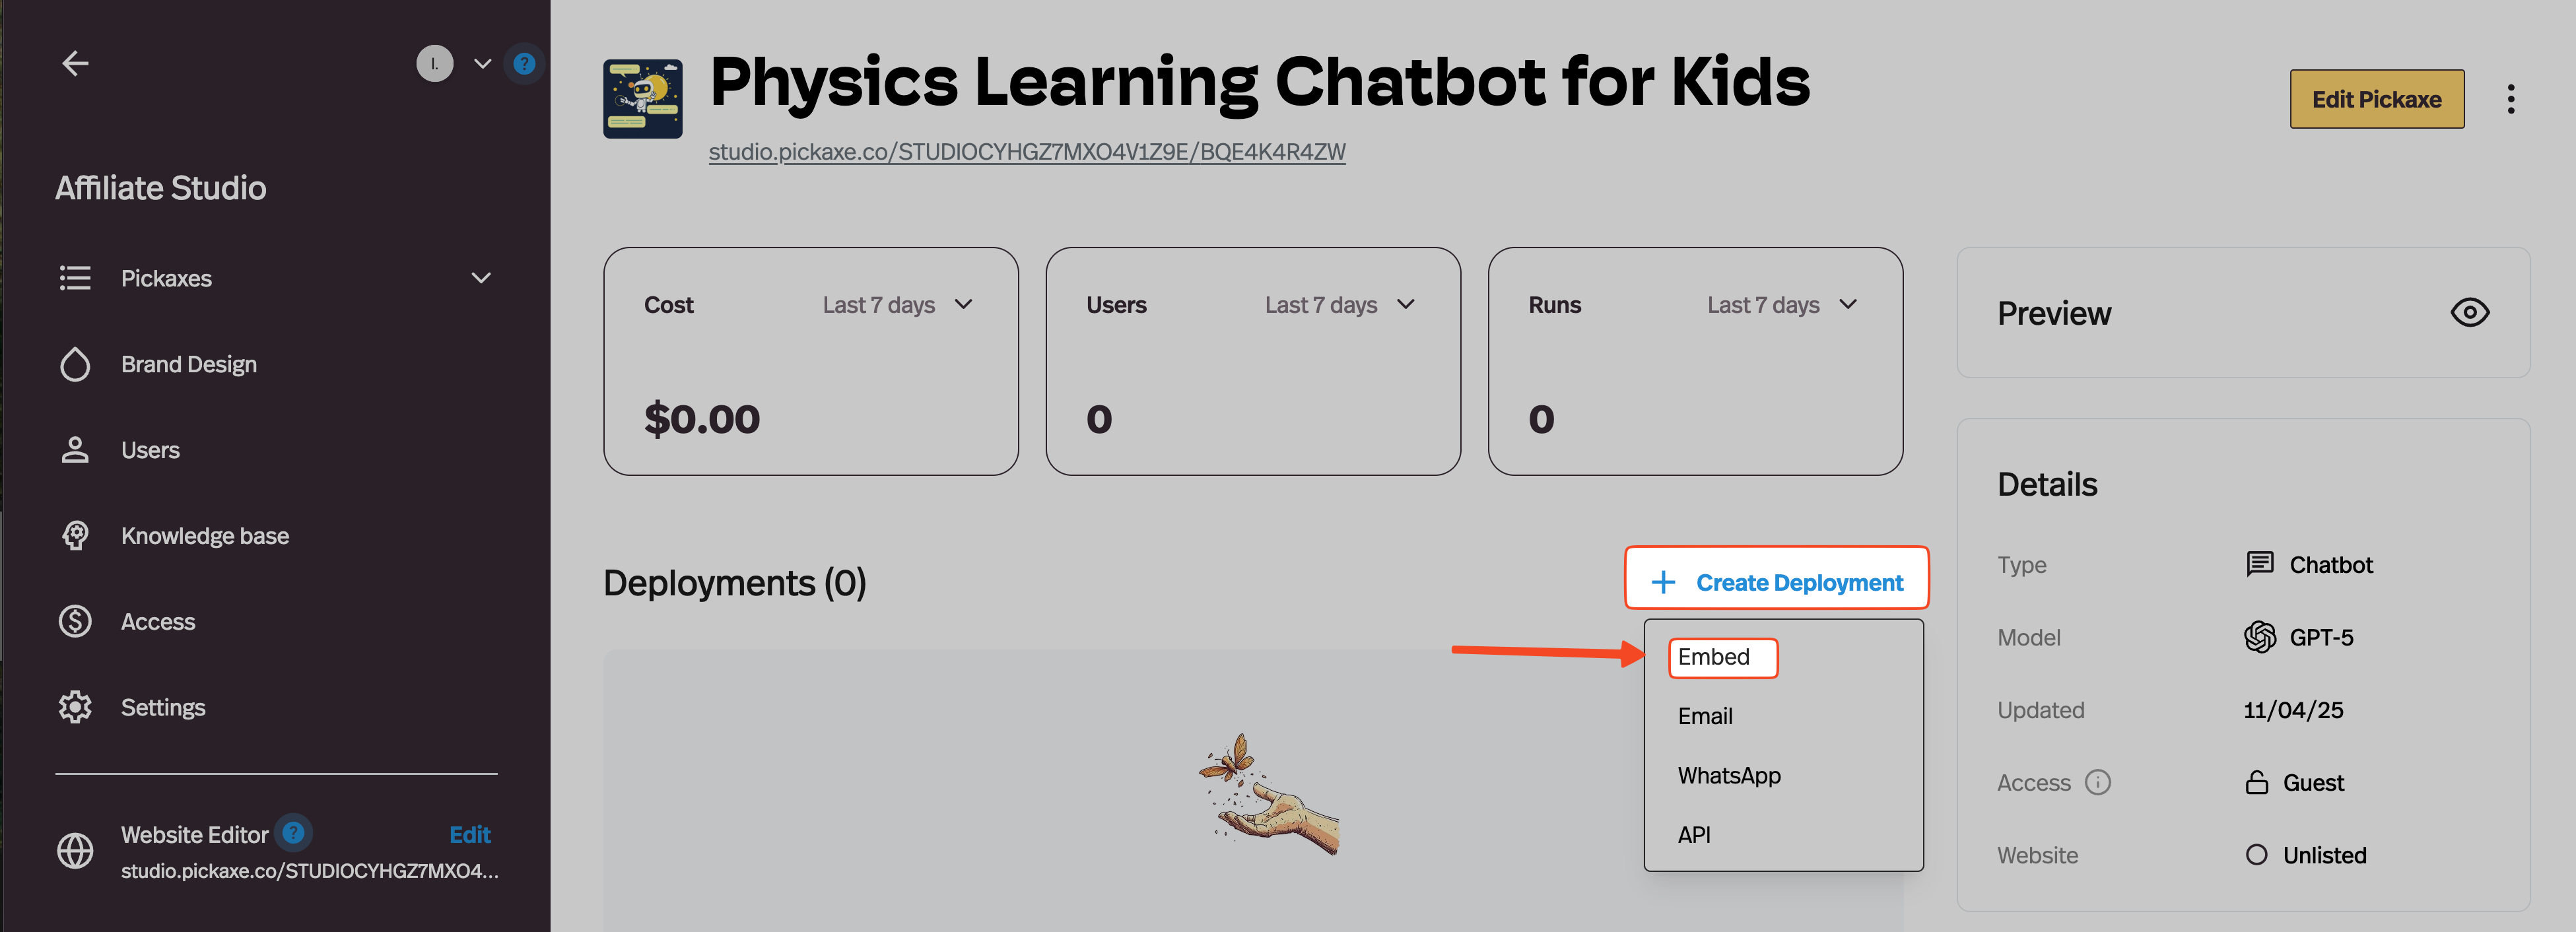
Task: Click the chatbot robot thumbnail image
Action: click(x=643, y=99)
